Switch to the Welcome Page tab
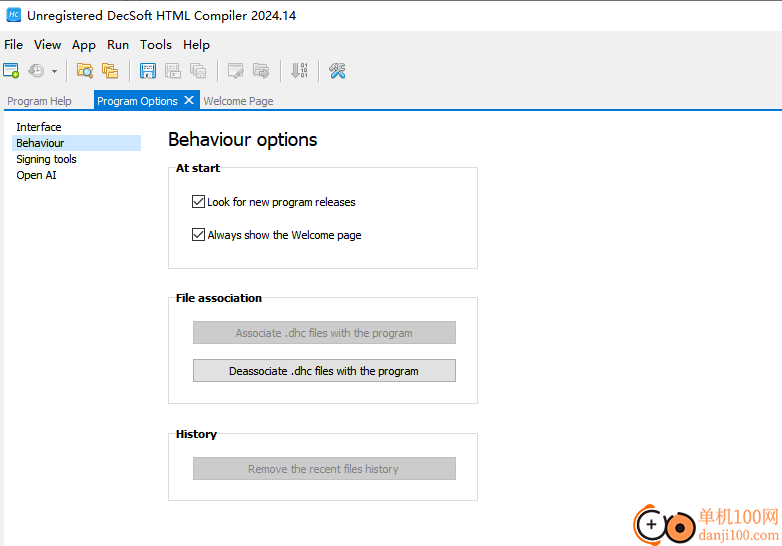 [238, 101]
